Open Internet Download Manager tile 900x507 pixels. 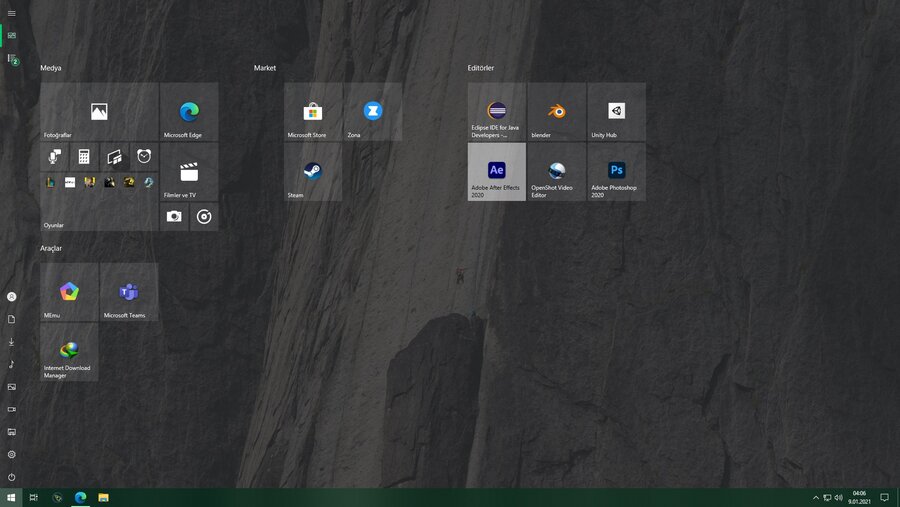tap(69, 351)
